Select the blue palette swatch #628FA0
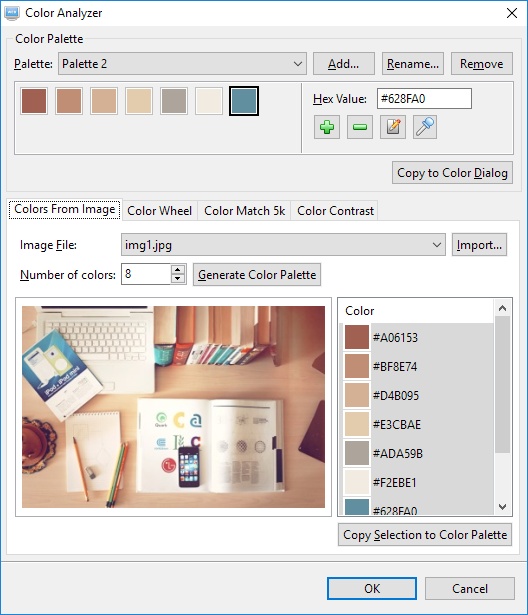Viewport: 528px width, 615px height. click(x=244, y=101)
